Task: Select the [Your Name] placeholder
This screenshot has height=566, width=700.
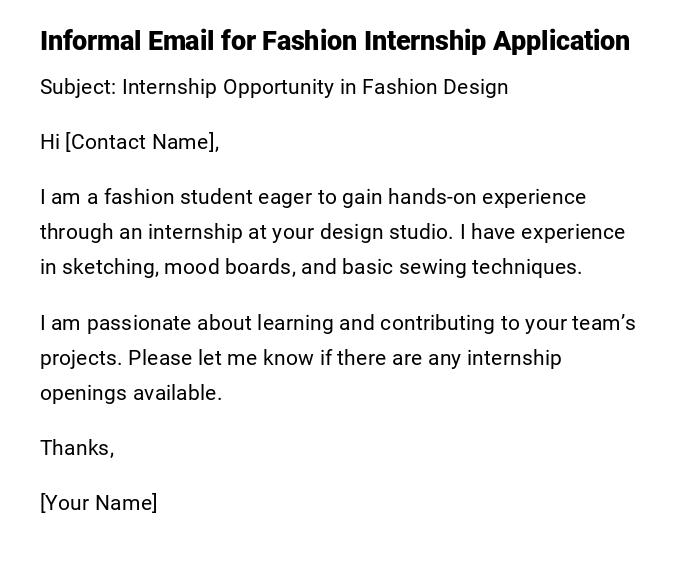Action: pyautogui.click(x=98, y=503)
